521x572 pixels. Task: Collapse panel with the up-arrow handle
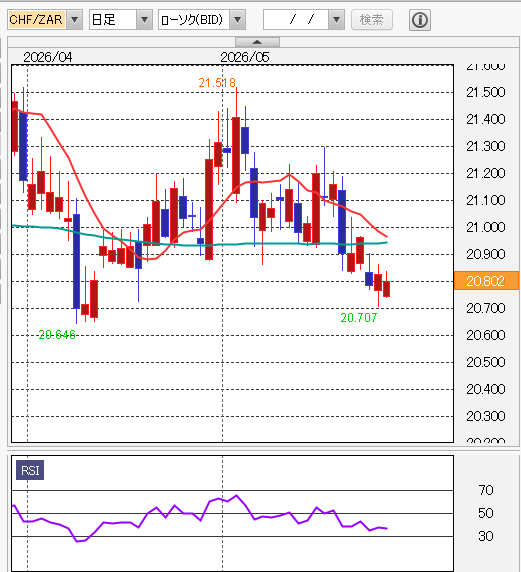257,42
